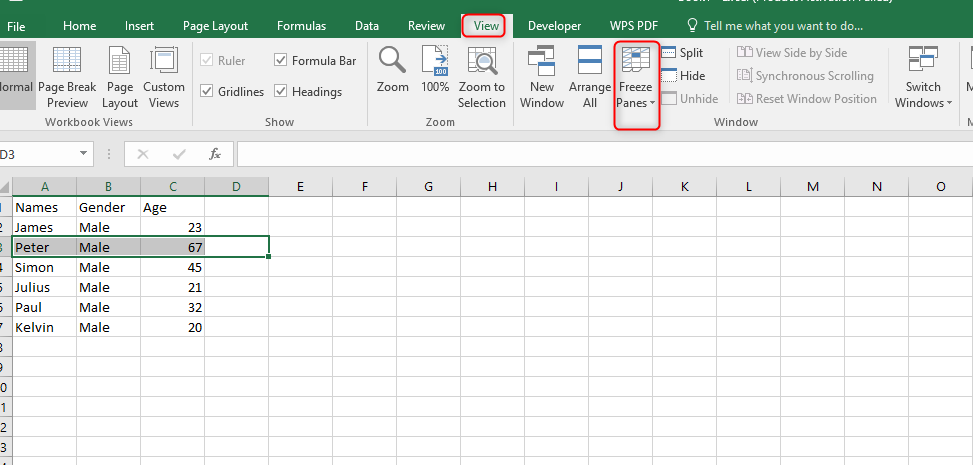Click the age cell with 32

point(173,307)
